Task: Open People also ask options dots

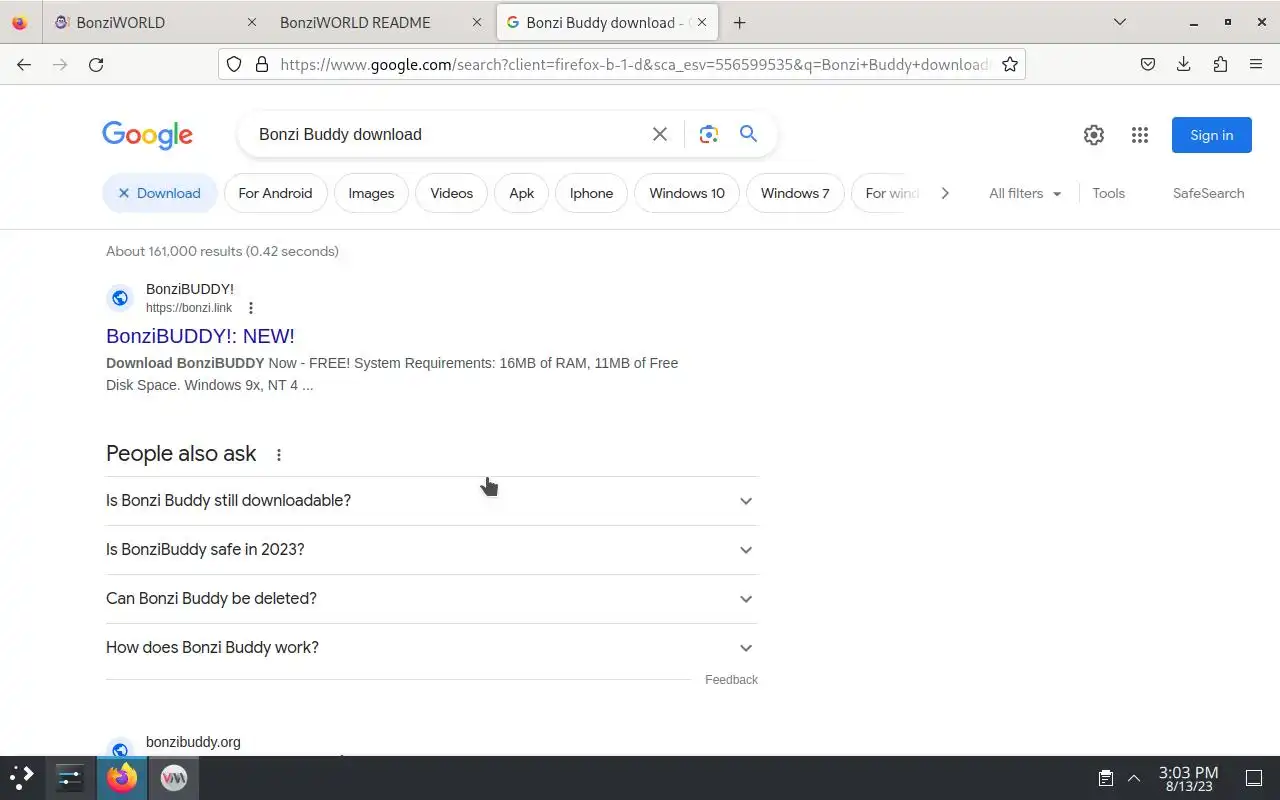Action: (x=279, y=455)
